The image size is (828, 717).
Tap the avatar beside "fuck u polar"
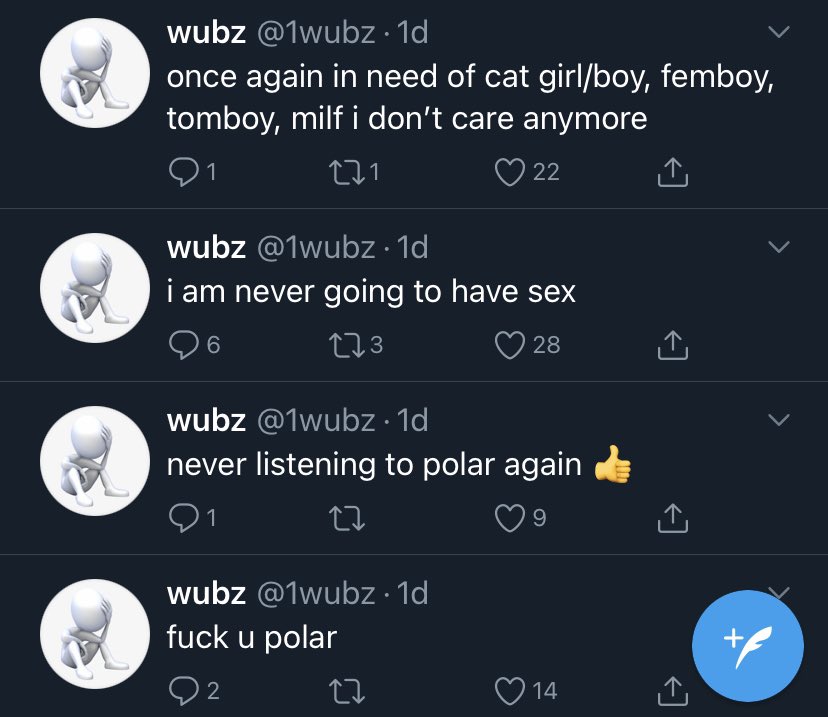click(87, 632)
